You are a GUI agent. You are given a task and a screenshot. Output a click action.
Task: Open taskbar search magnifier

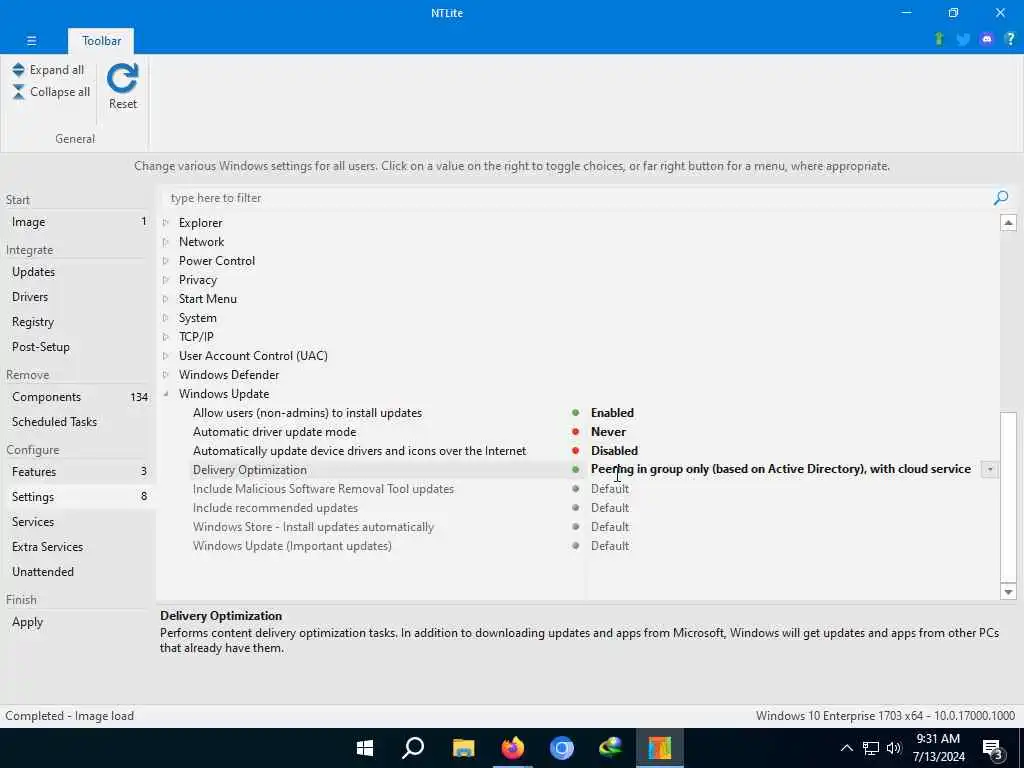413,748
